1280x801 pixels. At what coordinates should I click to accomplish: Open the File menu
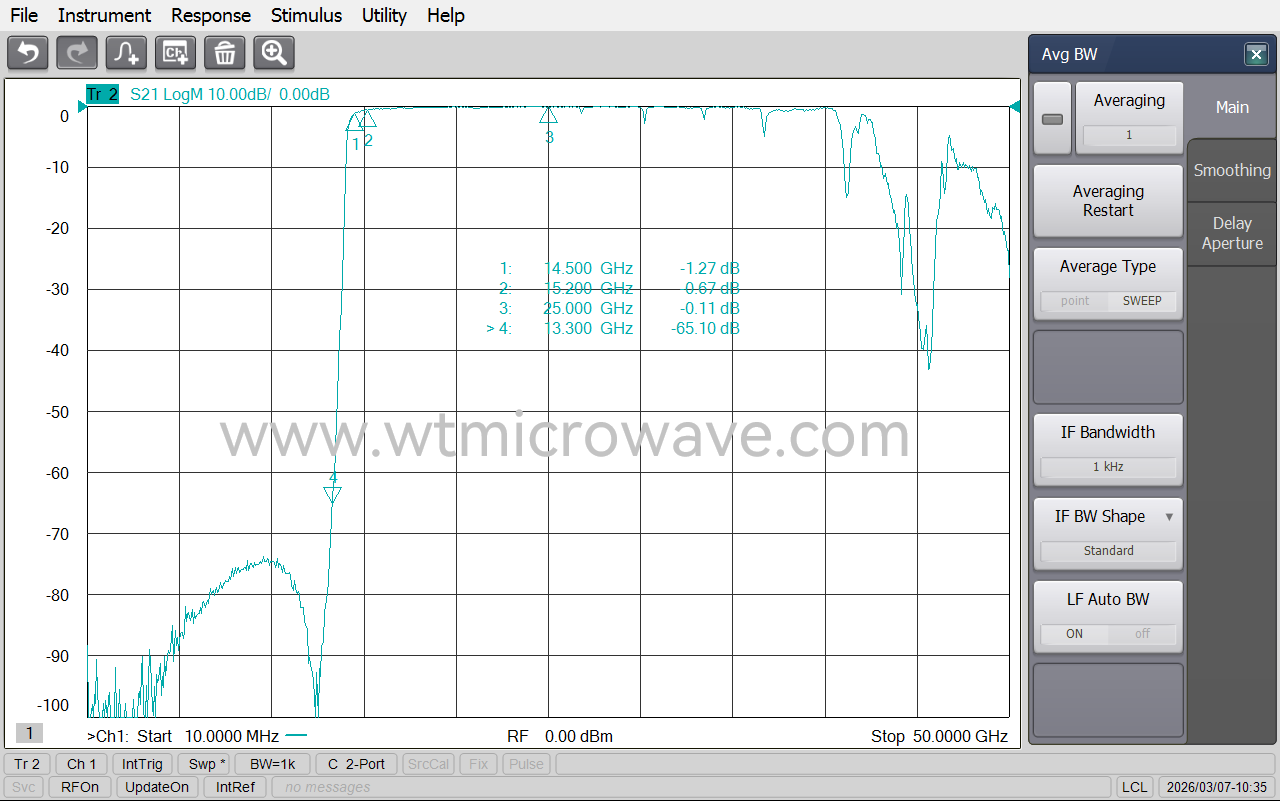coord(23,15)
